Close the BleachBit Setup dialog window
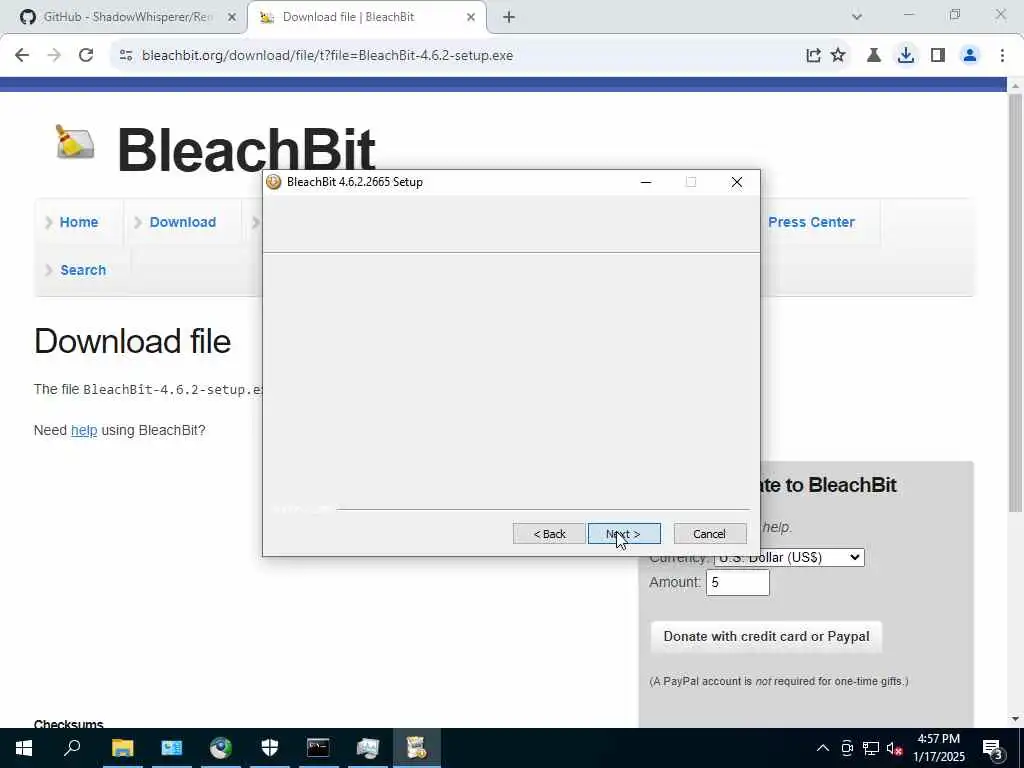1024x768 pixels. click(737, 182)
